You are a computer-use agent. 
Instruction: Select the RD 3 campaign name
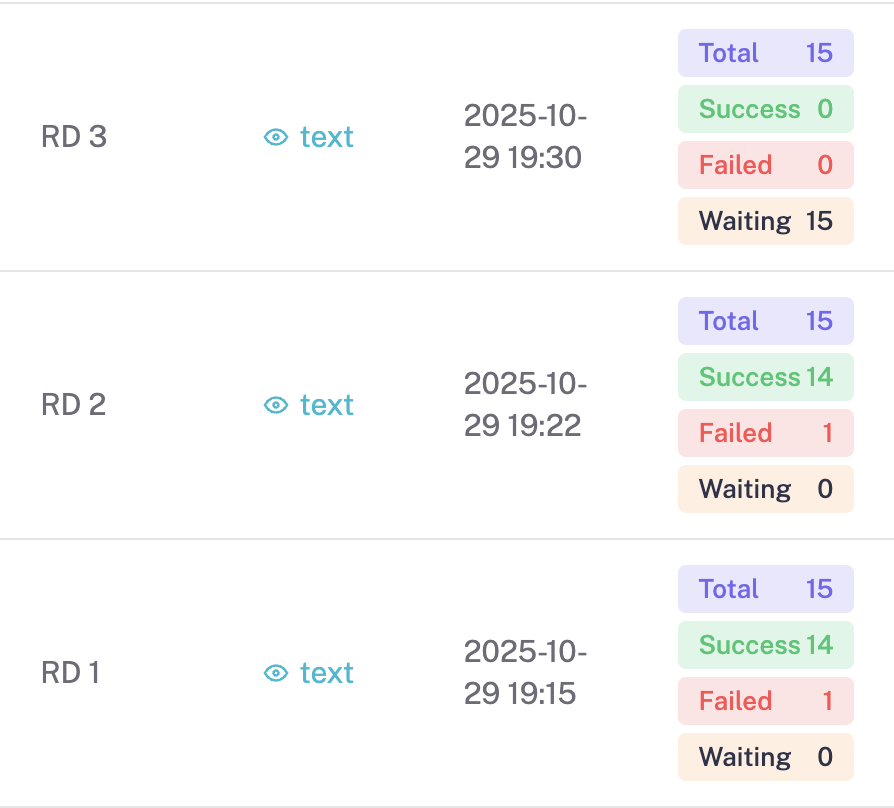coord(74,137)
